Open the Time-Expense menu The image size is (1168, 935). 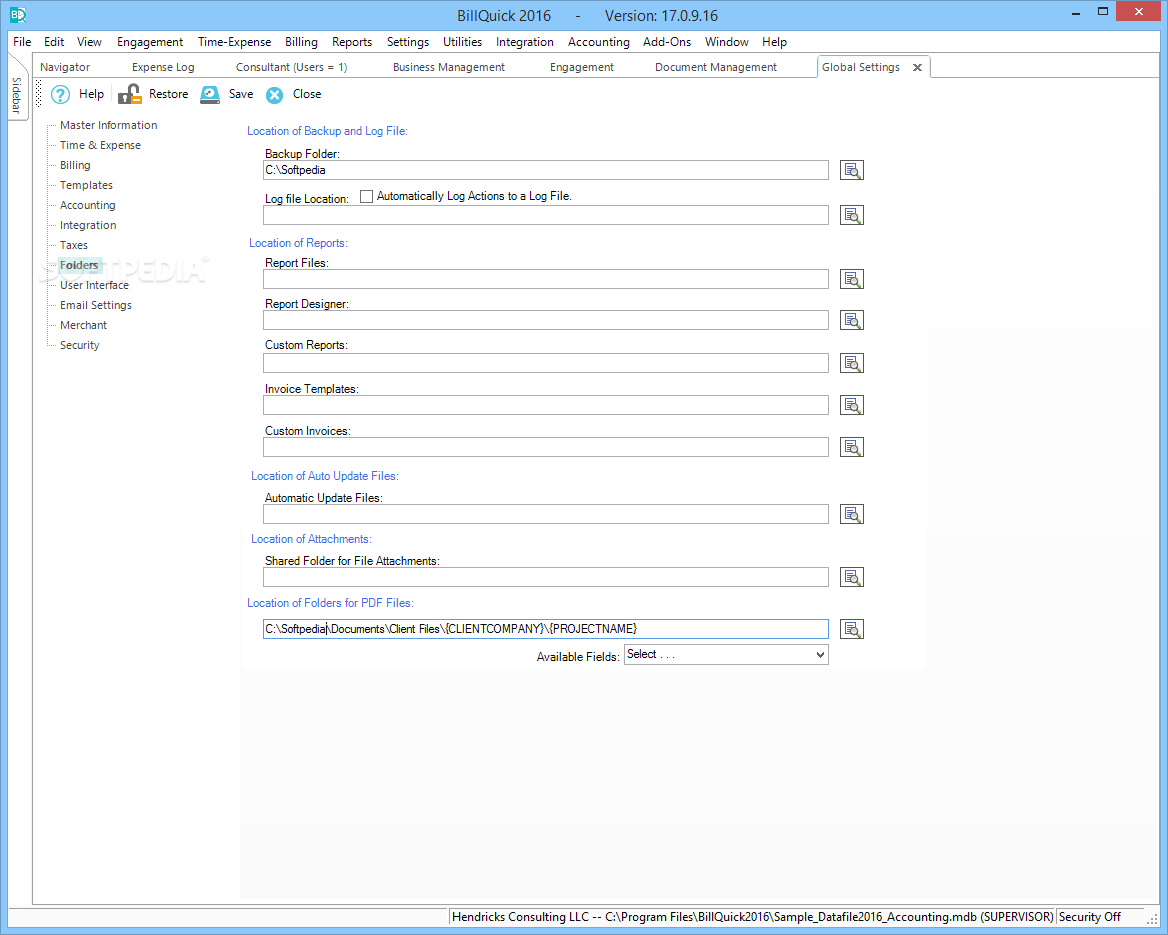pos(234,42)
